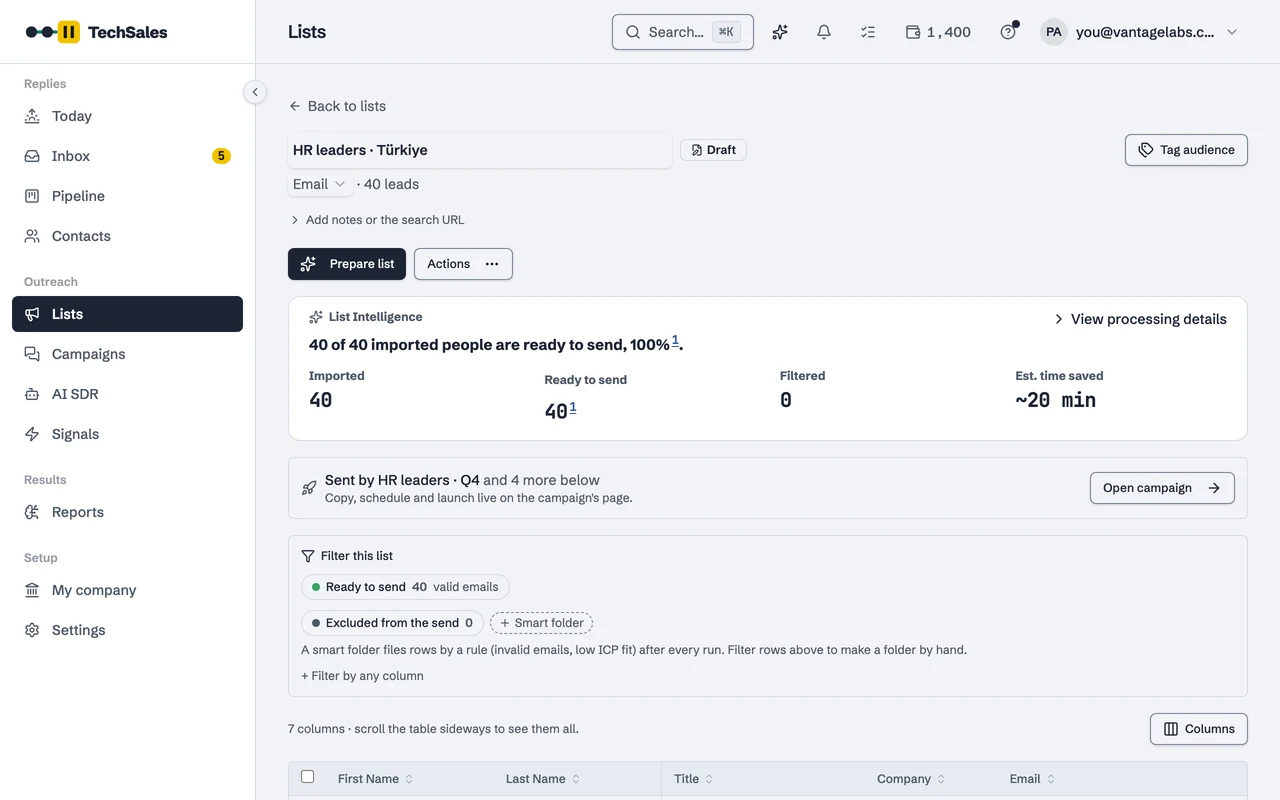Click the PA account avatar

click(x=1053, y=32)
